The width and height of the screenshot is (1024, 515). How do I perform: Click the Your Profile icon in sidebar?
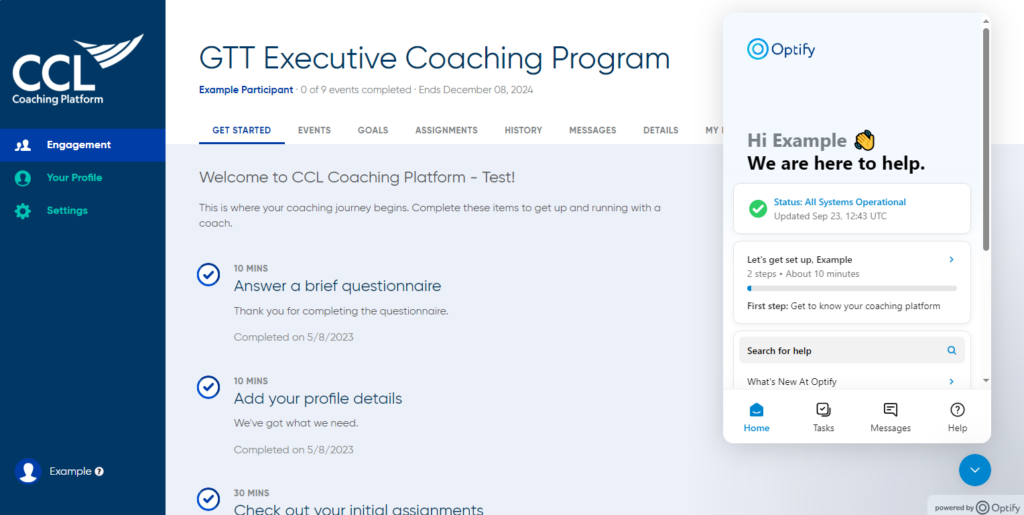[23, 178]
